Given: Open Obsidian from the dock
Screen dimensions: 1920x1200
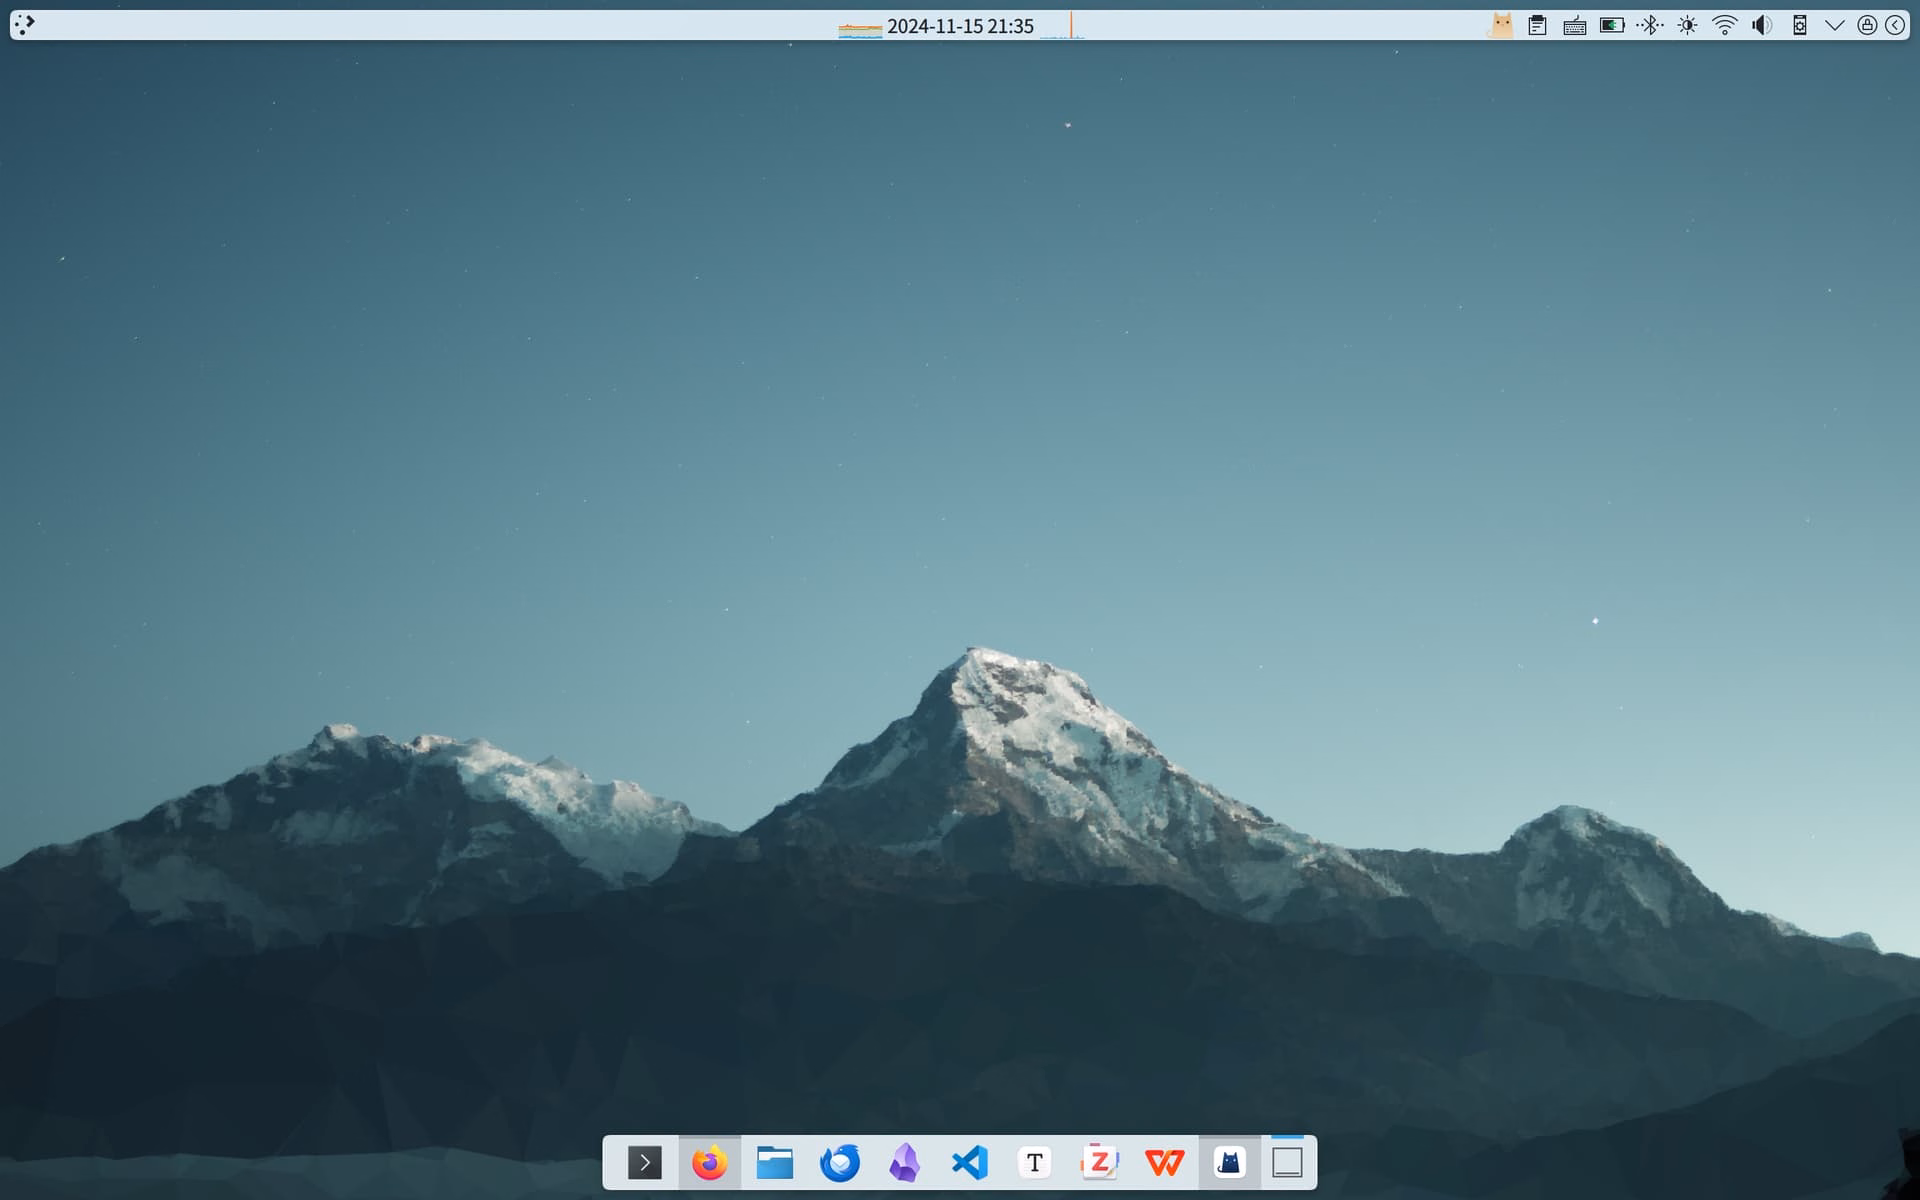Looking at the screenshot, I should [x=905, y=1163].
